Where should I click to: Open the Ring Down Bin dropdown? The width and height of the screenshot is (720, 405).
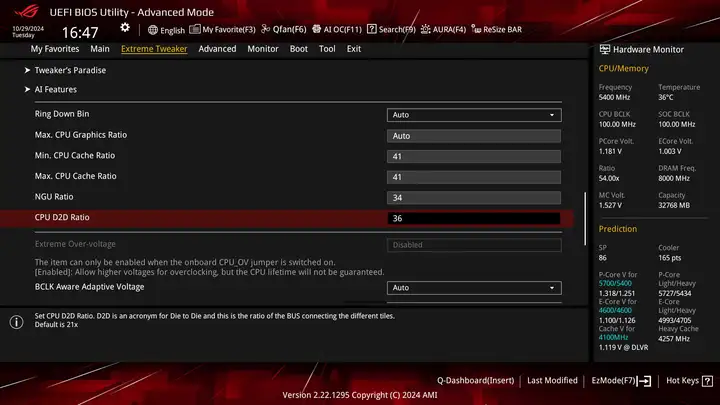tap(474, 115)
